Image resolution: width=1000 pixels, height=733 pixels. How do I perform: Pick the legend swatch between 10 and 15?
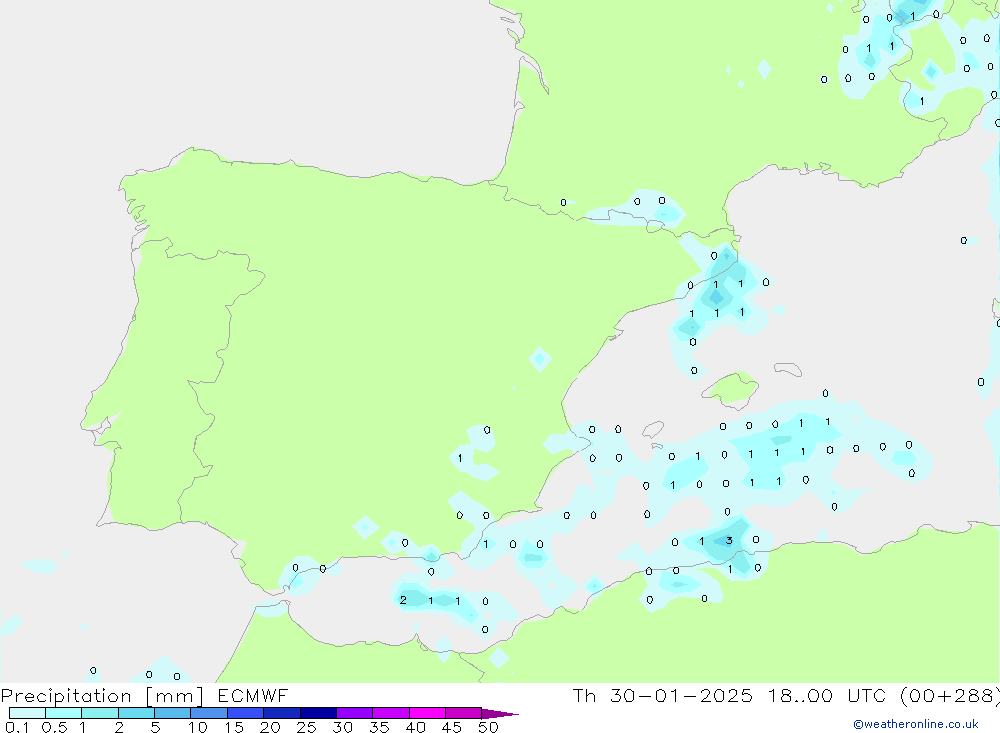209,713
